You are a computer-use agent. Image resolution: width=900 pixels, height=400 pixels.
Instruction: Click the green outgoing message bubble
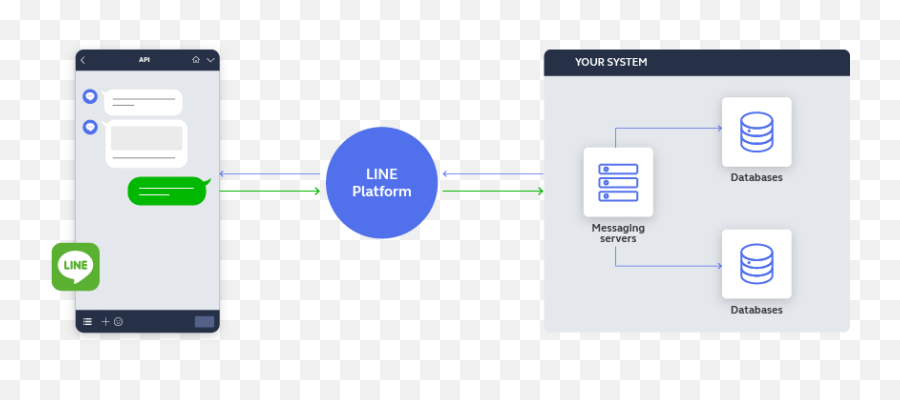pos(169,191)
